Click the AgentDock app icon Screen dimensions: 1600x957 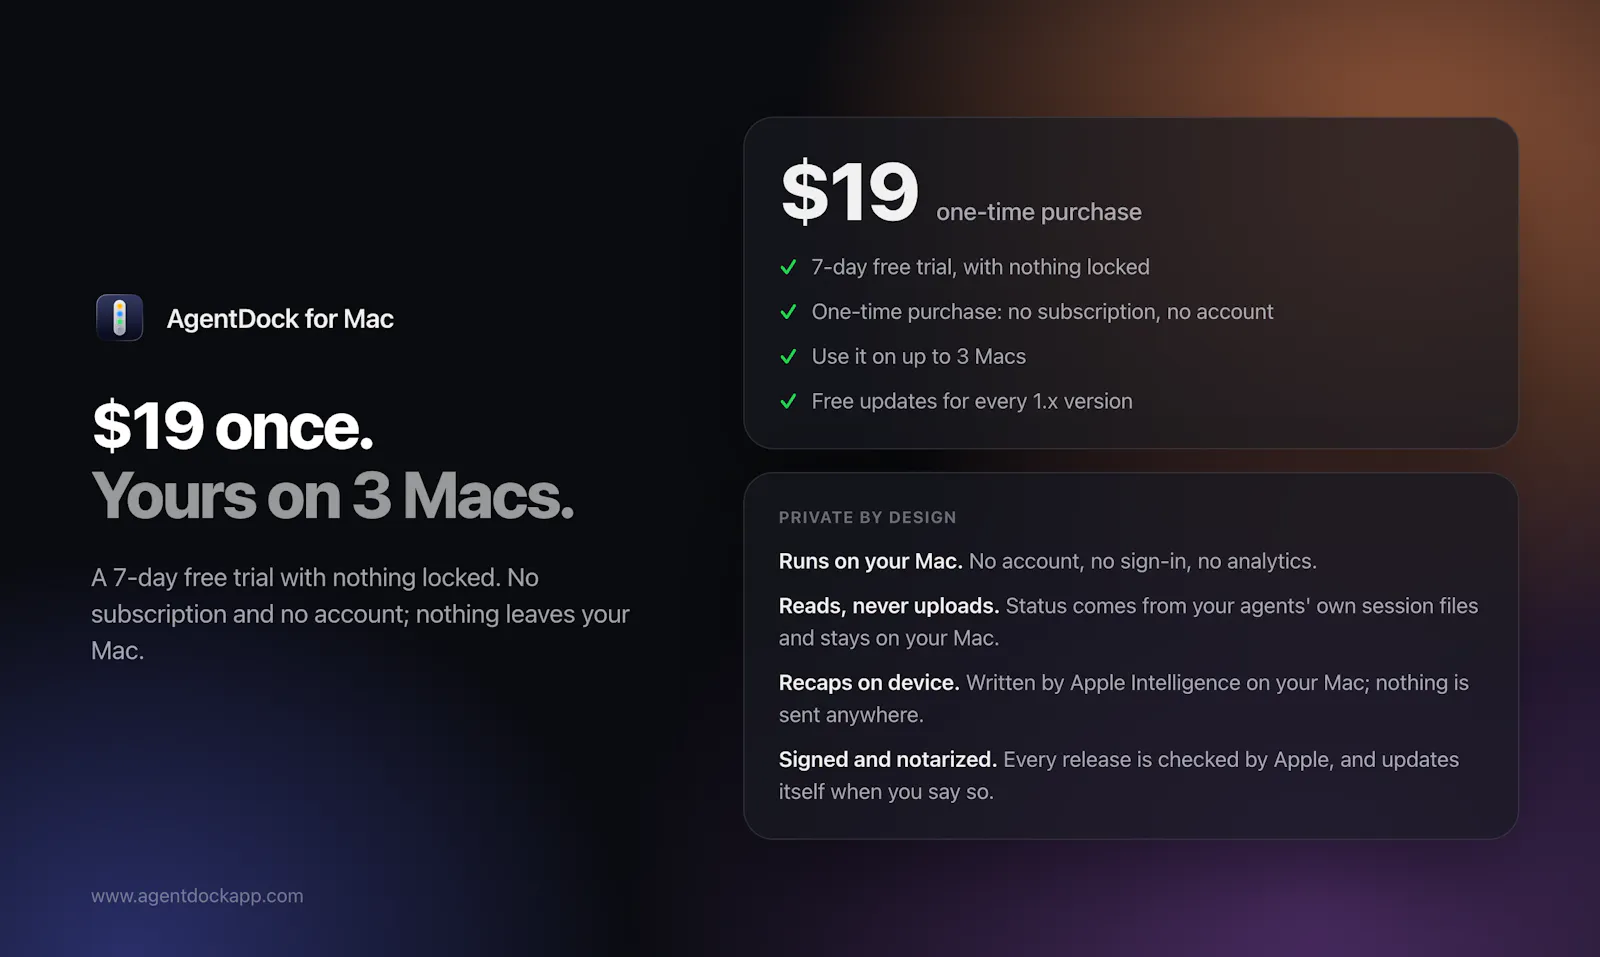coord(119,318)
